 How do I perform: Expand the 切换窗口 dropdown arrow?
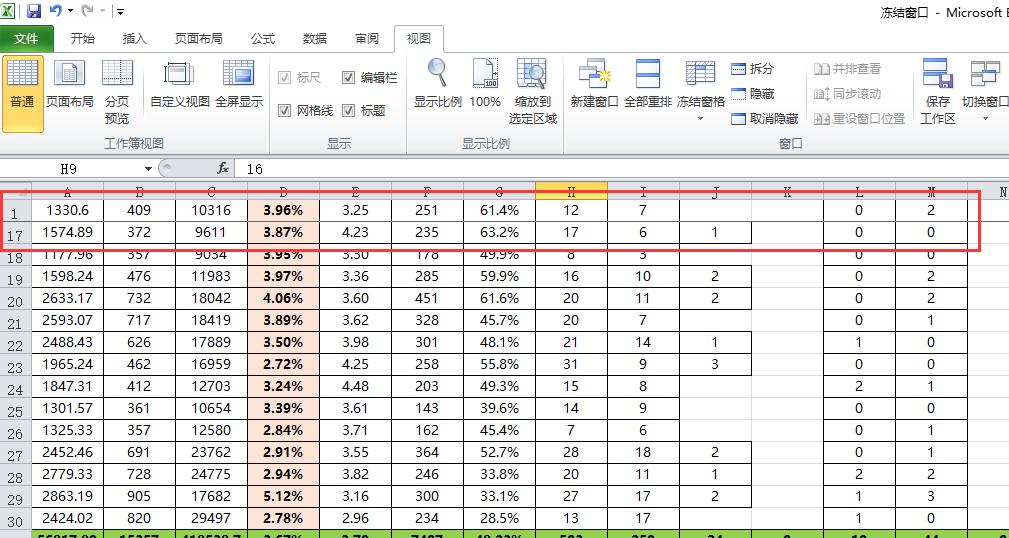[x=985, y=119]
